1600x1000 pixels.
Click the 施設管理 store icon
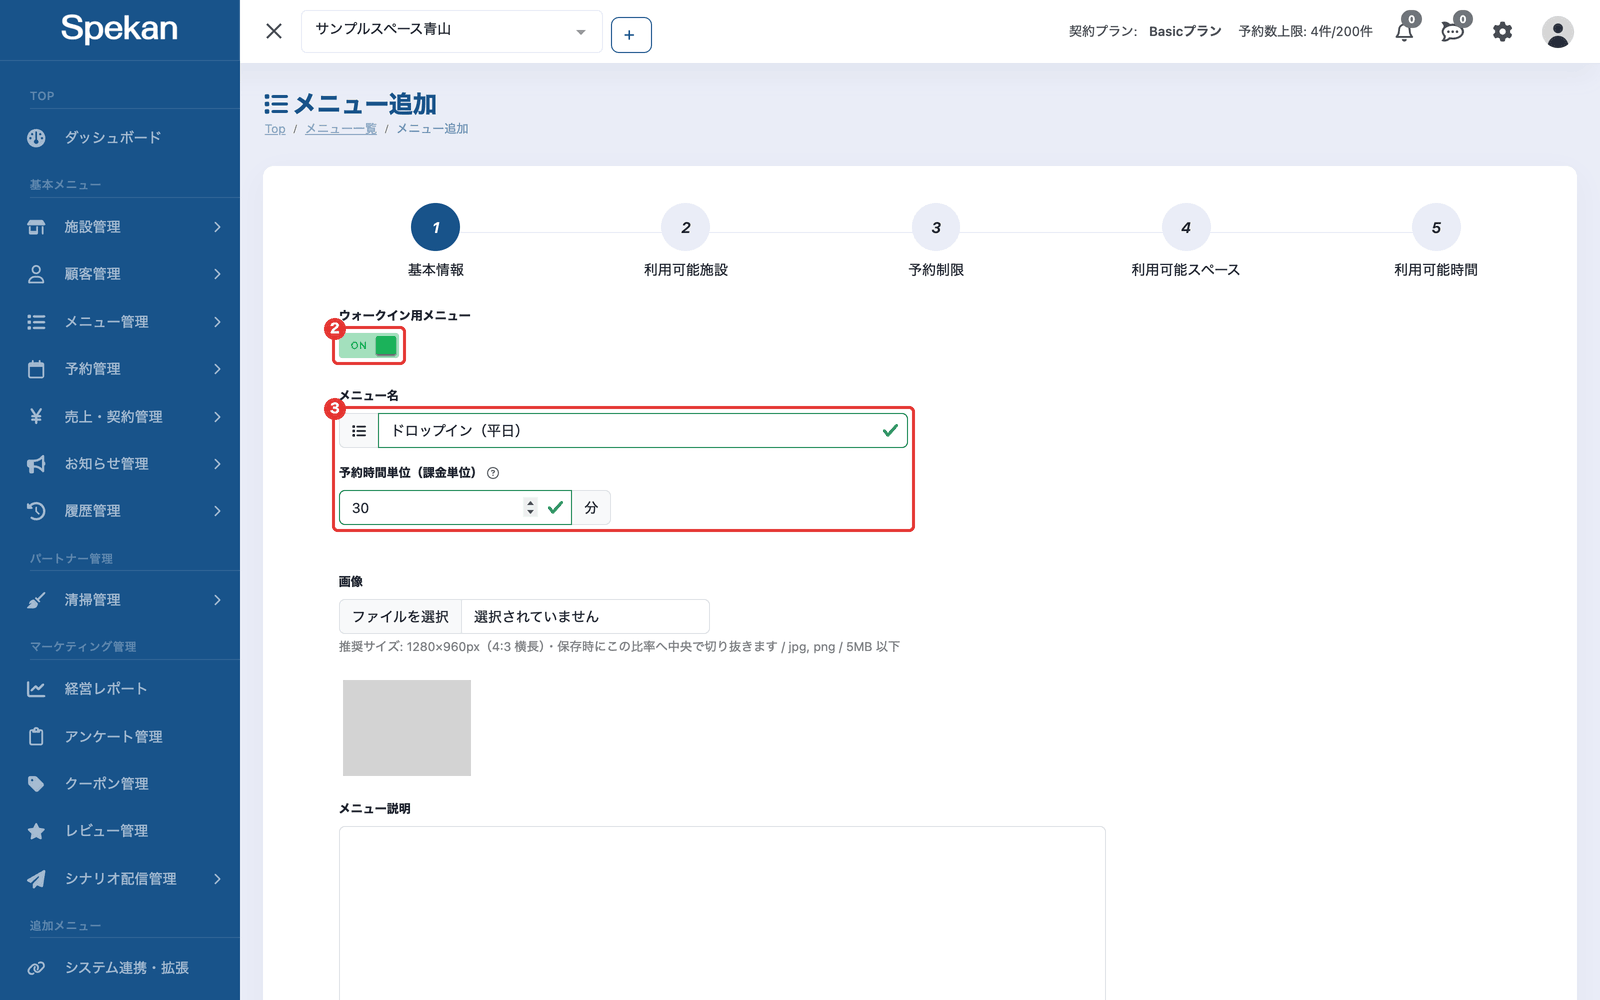coord(36,227)
